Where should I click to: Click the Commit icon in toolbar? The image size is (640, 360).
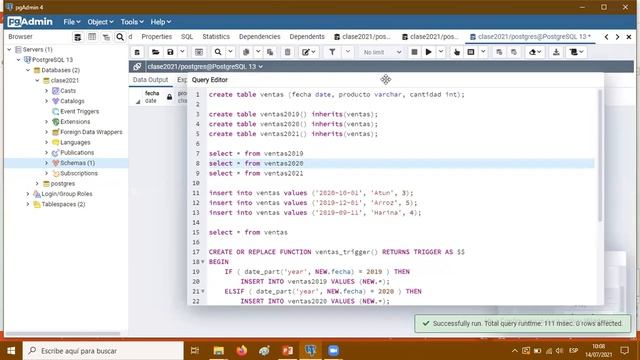pos(499,52)
